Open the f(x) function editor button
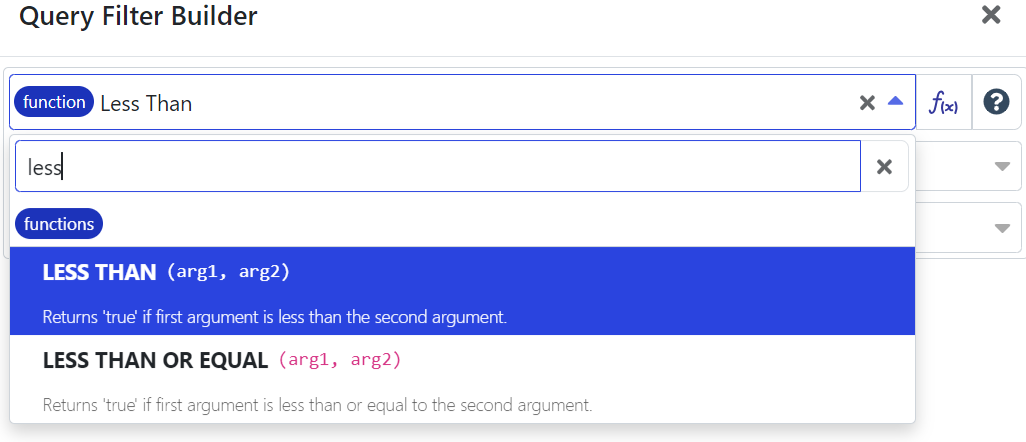Viewport: 1026px width, 442px height. 944,102
